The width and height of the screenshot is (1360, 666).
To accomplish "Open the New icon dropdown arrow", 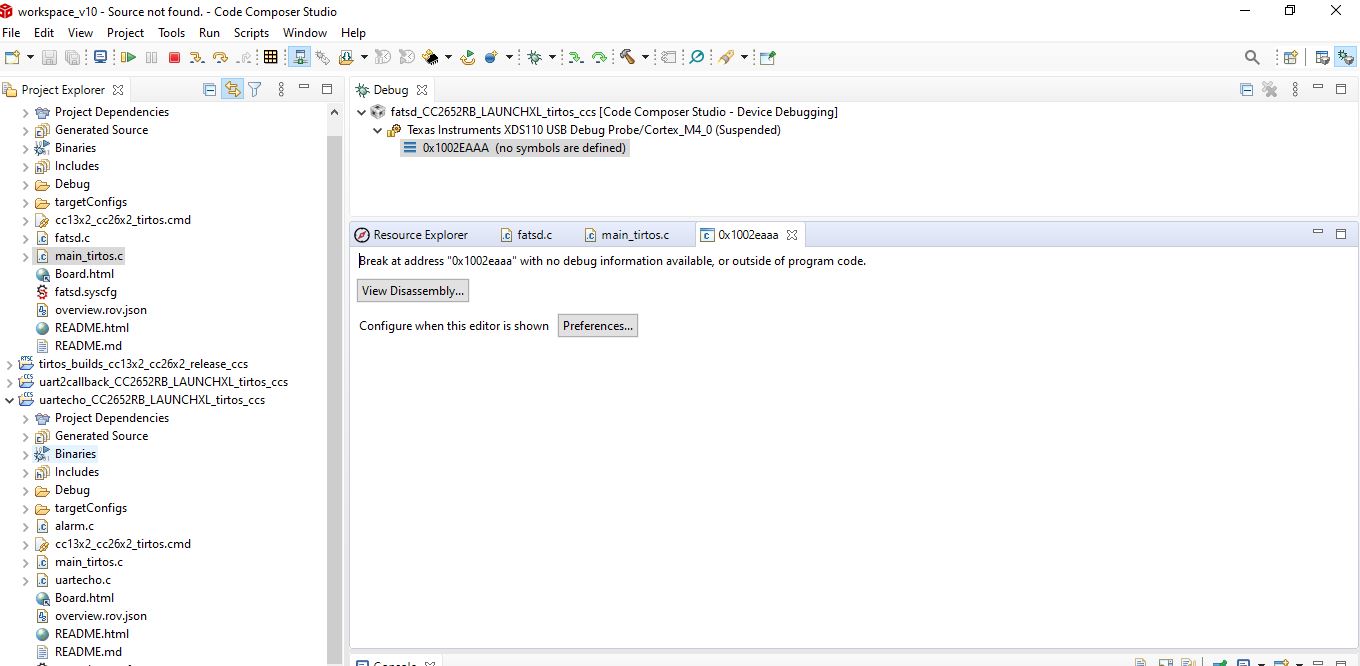I will click(30, 57).
